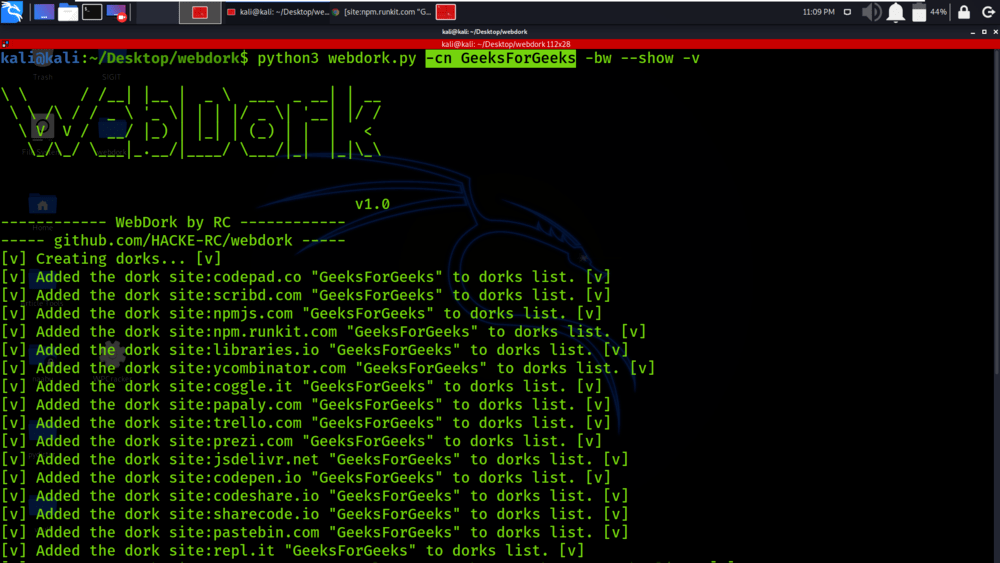Click the terminal window title 'kali@kali: ~/Desktop/webdork'
The image size is (1000, 563).
coord(485,32)
